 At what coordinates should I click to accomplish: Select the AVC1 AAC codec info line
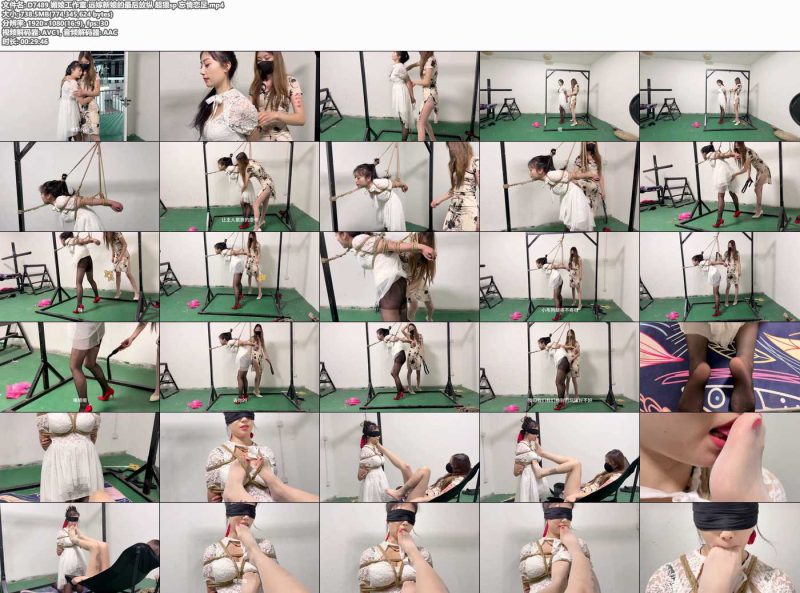pos(59,33)
